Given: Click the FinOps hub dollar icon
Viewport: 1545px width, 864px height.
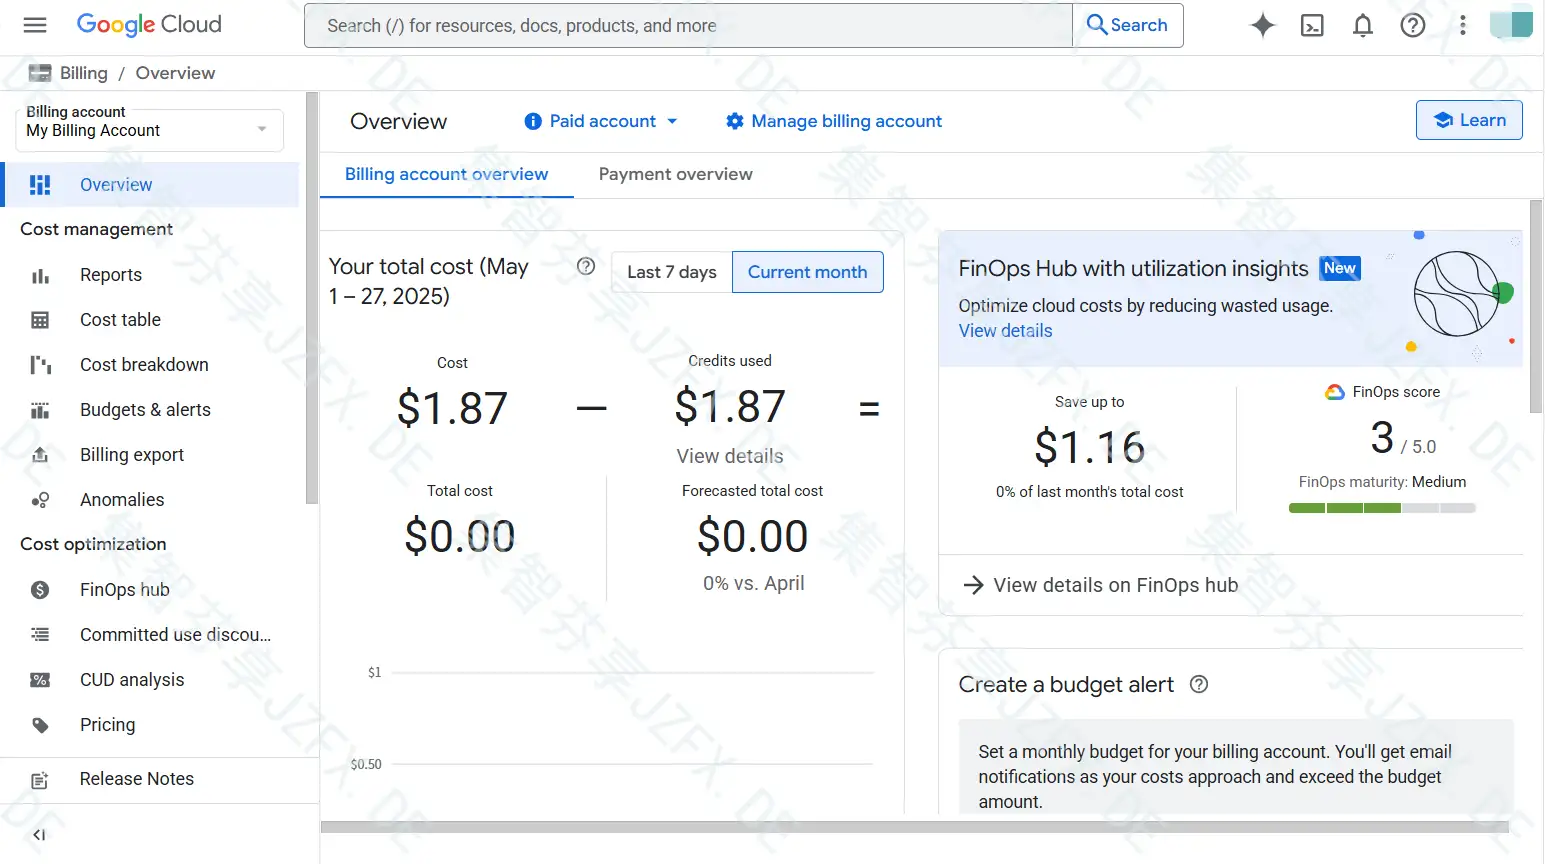Looking at the screenshot, I should pos(40,590).
